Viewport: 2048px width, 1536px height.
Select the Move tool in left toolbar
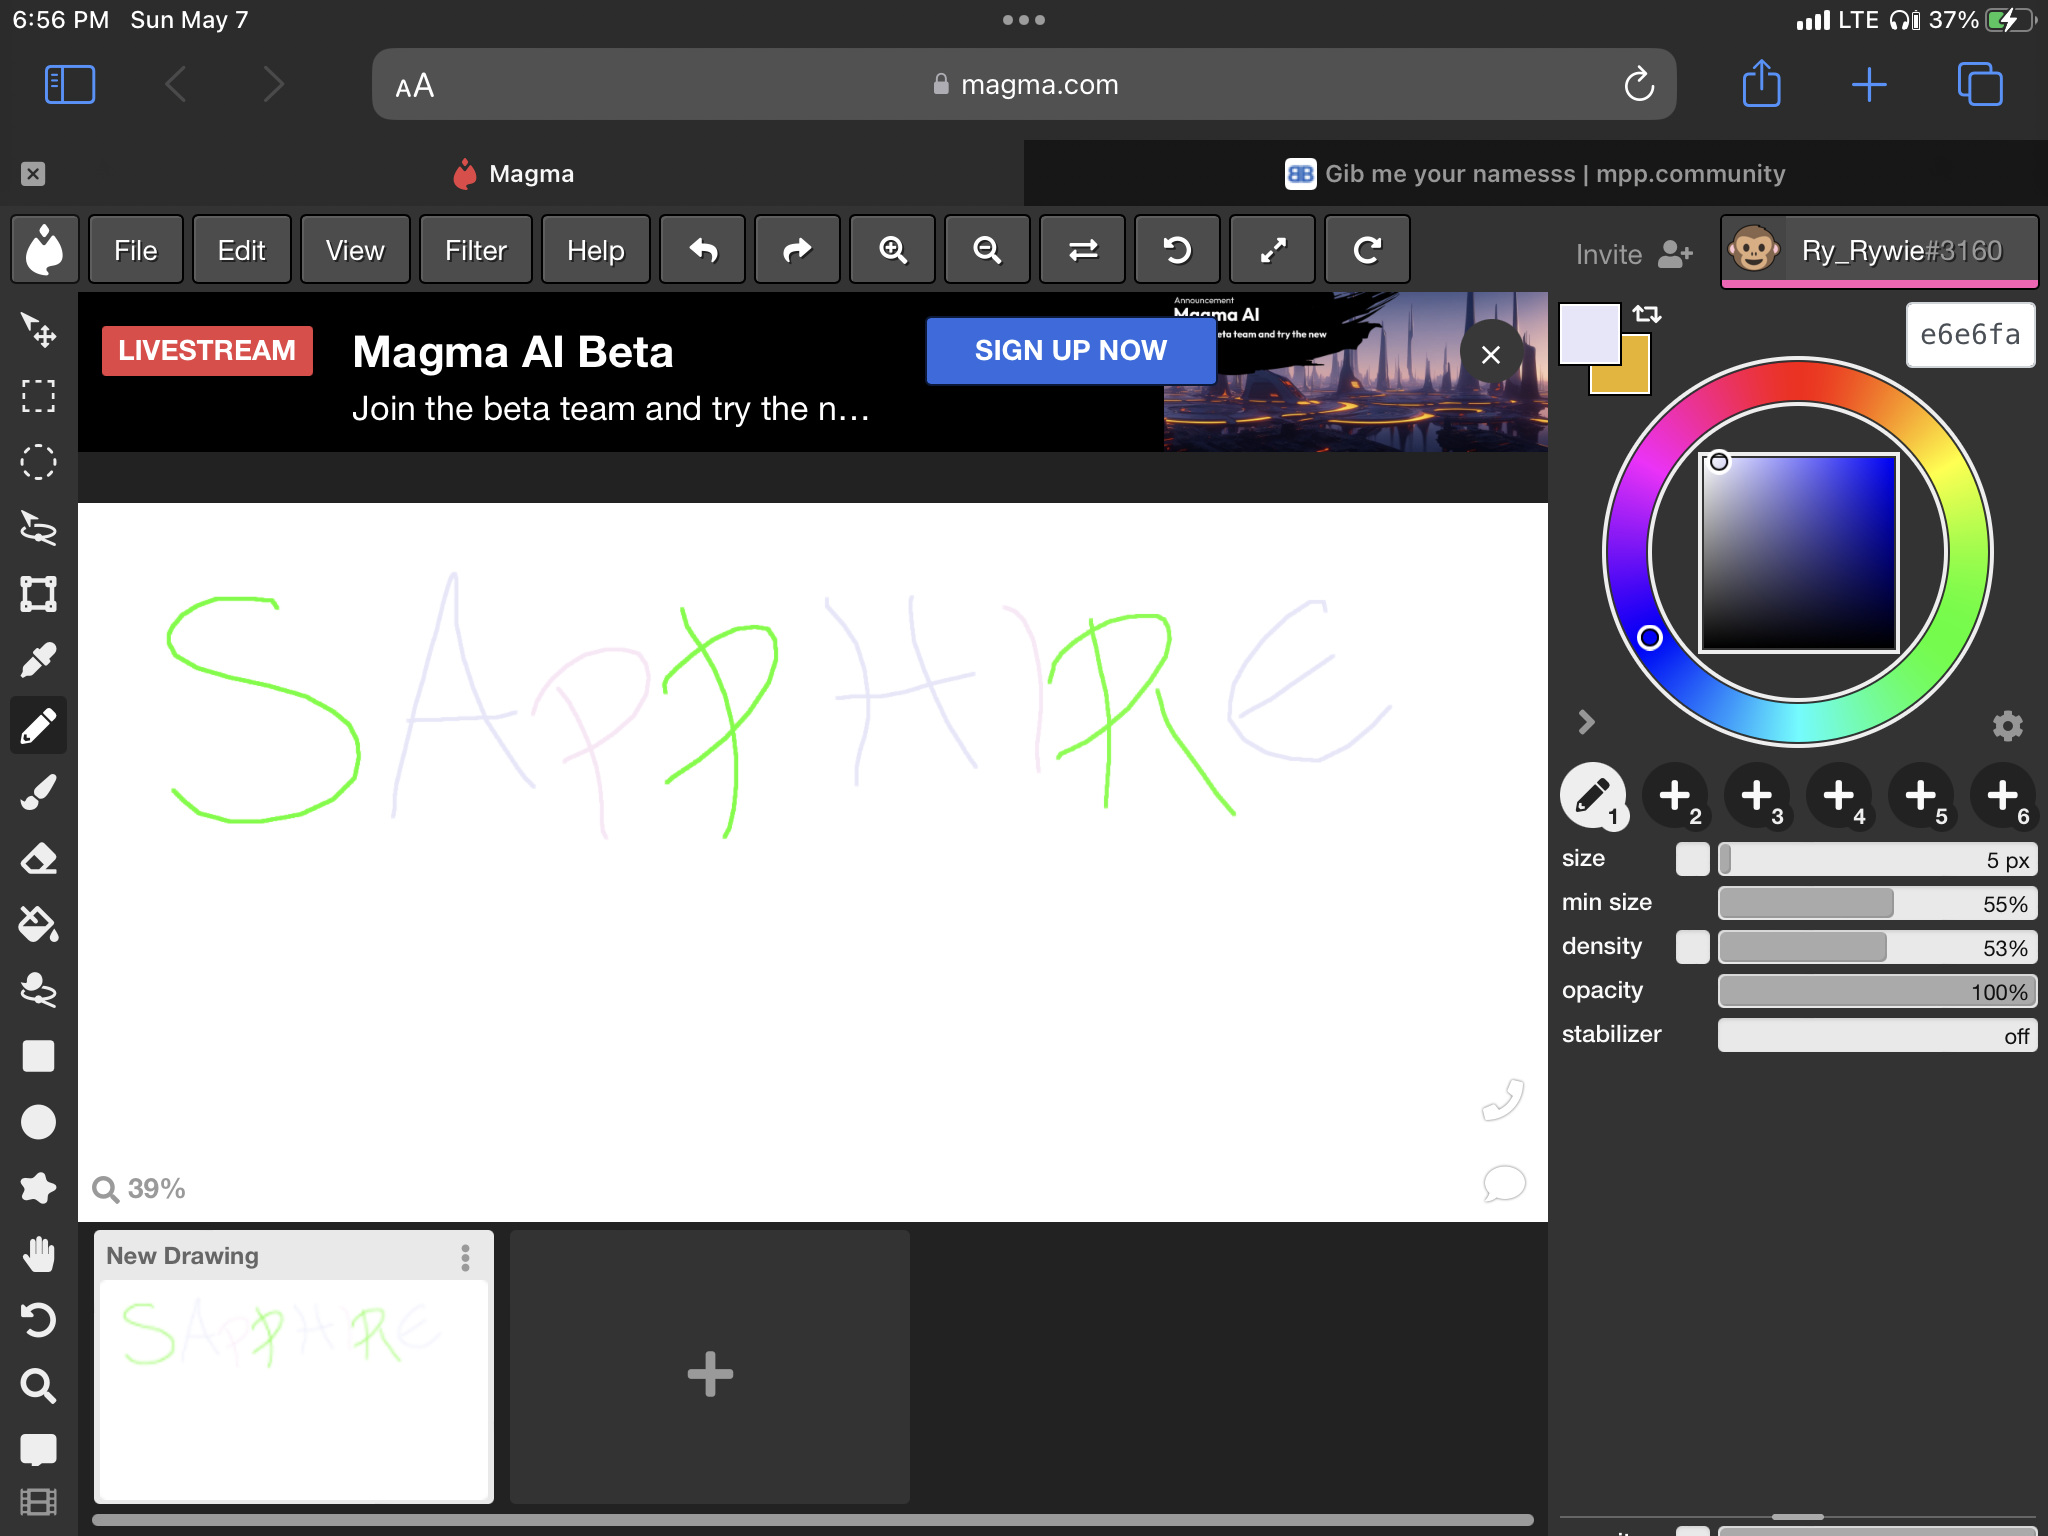tap(38, 330)
